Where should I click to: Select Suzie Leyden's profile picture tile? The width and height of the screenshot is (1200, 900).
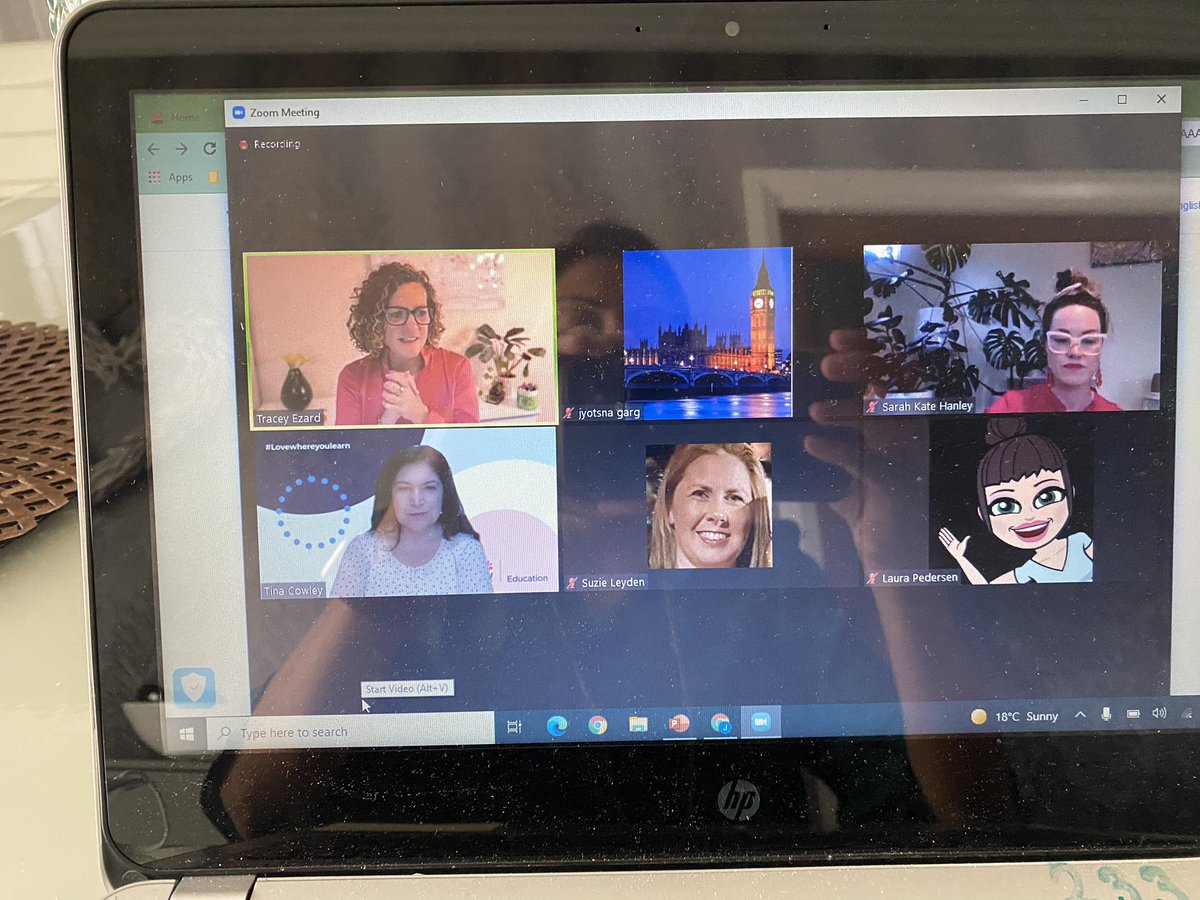[709, 506]
